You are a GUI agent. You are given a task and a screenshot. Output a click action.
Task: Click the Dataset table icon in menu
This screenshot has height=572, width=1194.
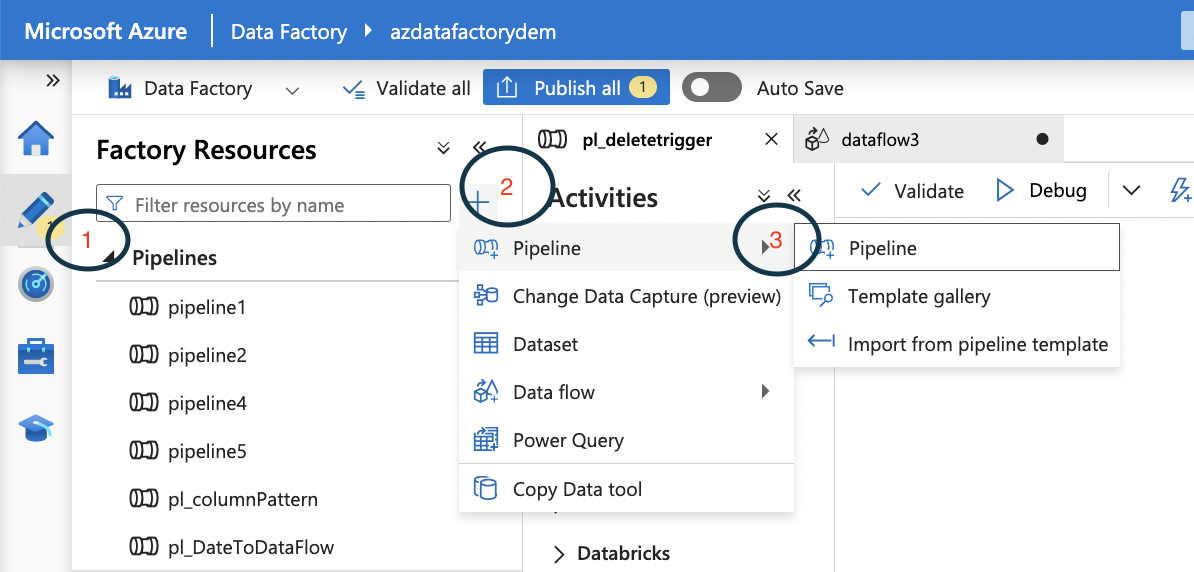coord(485,344)
